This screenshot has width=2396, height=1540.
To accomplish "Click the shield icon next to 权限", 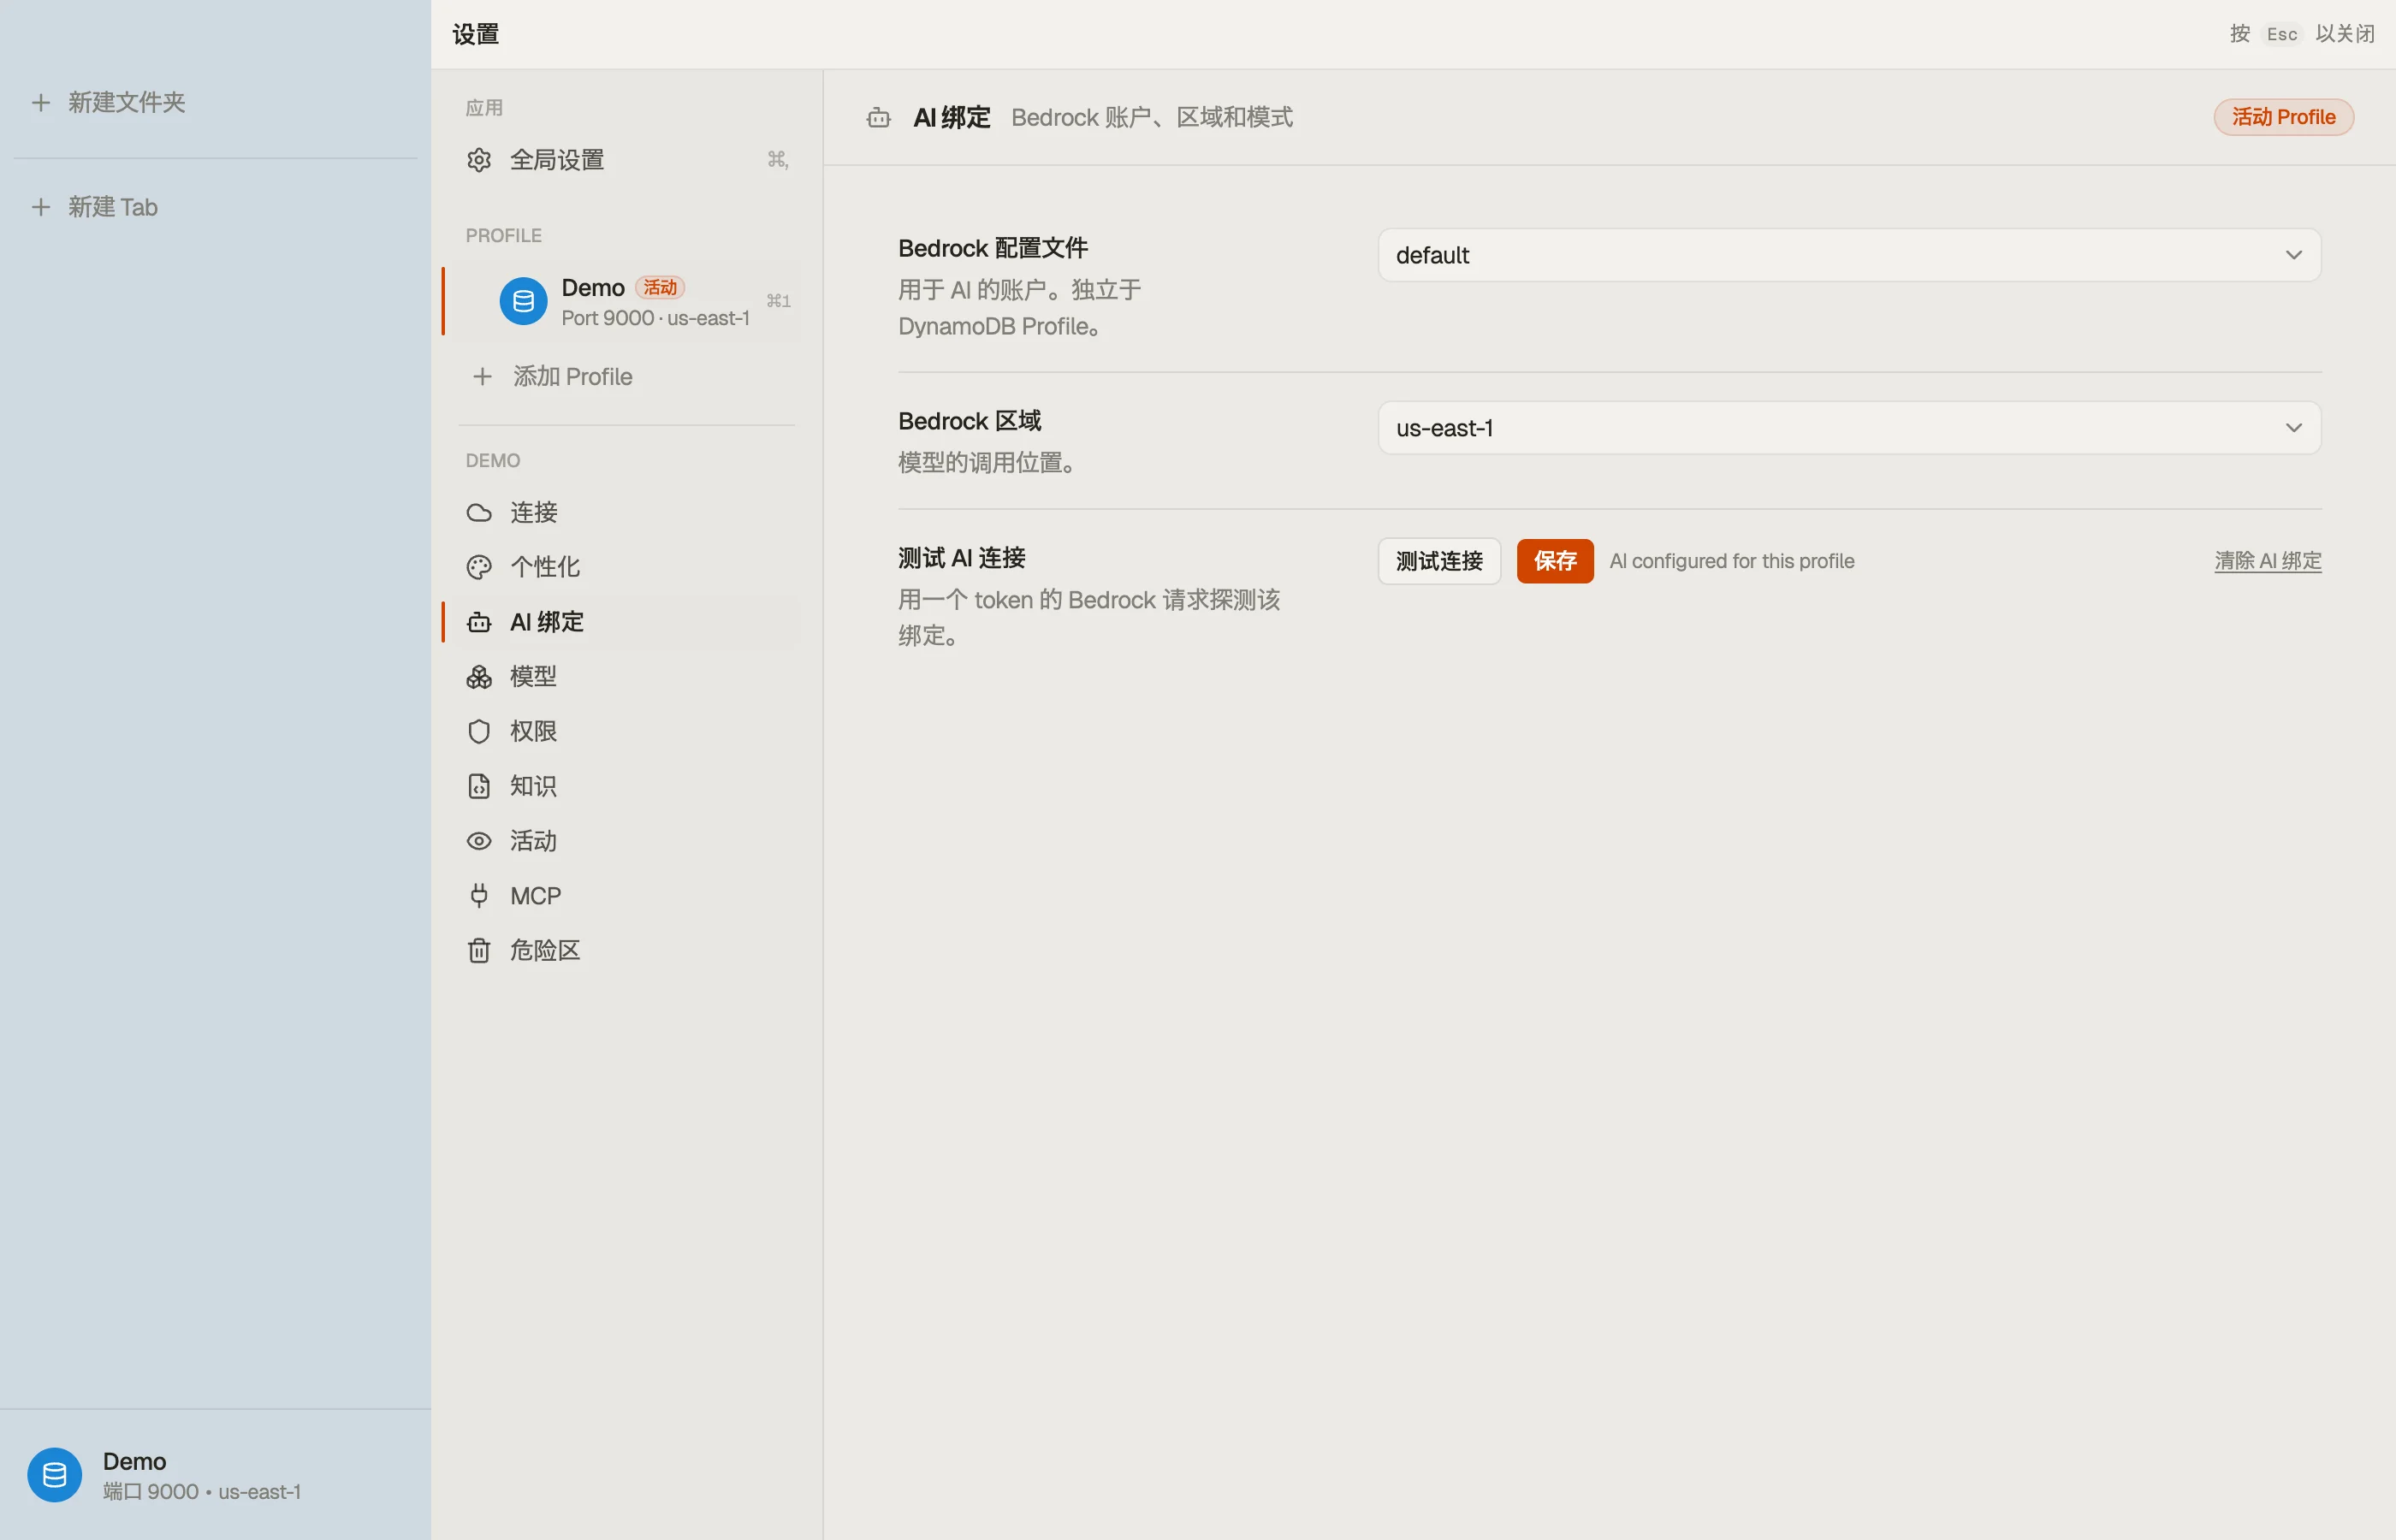I will point(479,731).
